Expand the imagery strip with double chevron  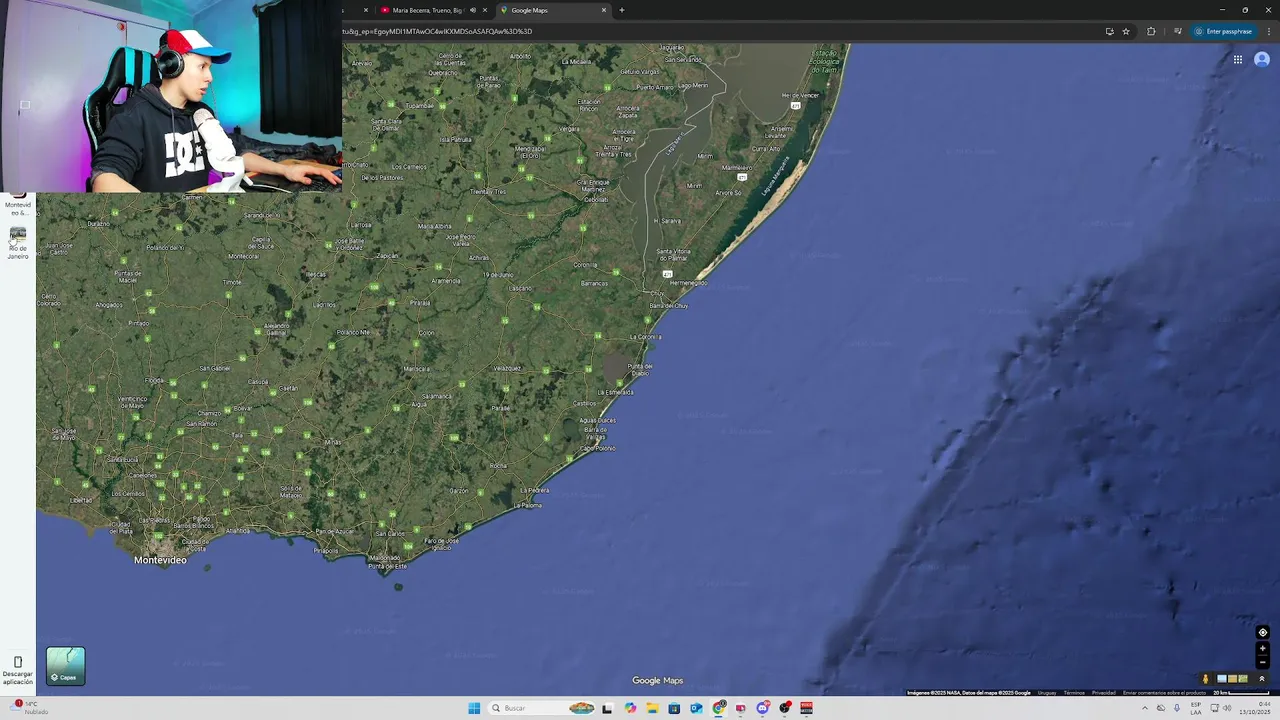coord(1261,679)
